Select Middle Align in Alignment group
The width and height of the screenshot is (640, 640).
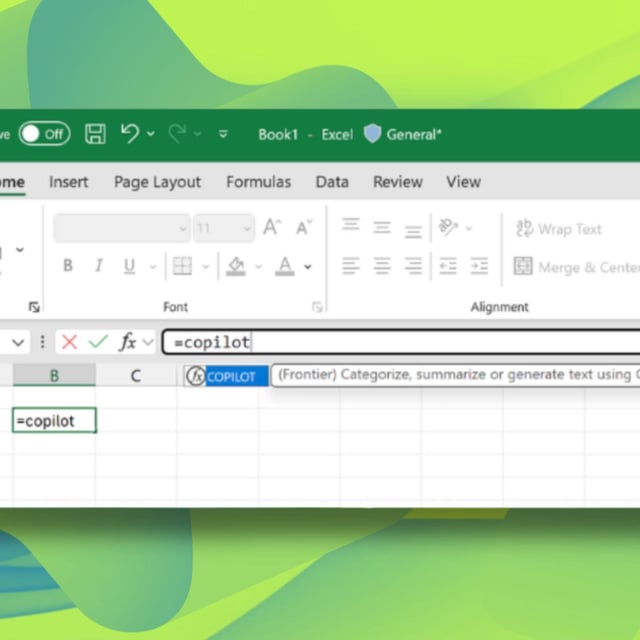tap(382, 227)
